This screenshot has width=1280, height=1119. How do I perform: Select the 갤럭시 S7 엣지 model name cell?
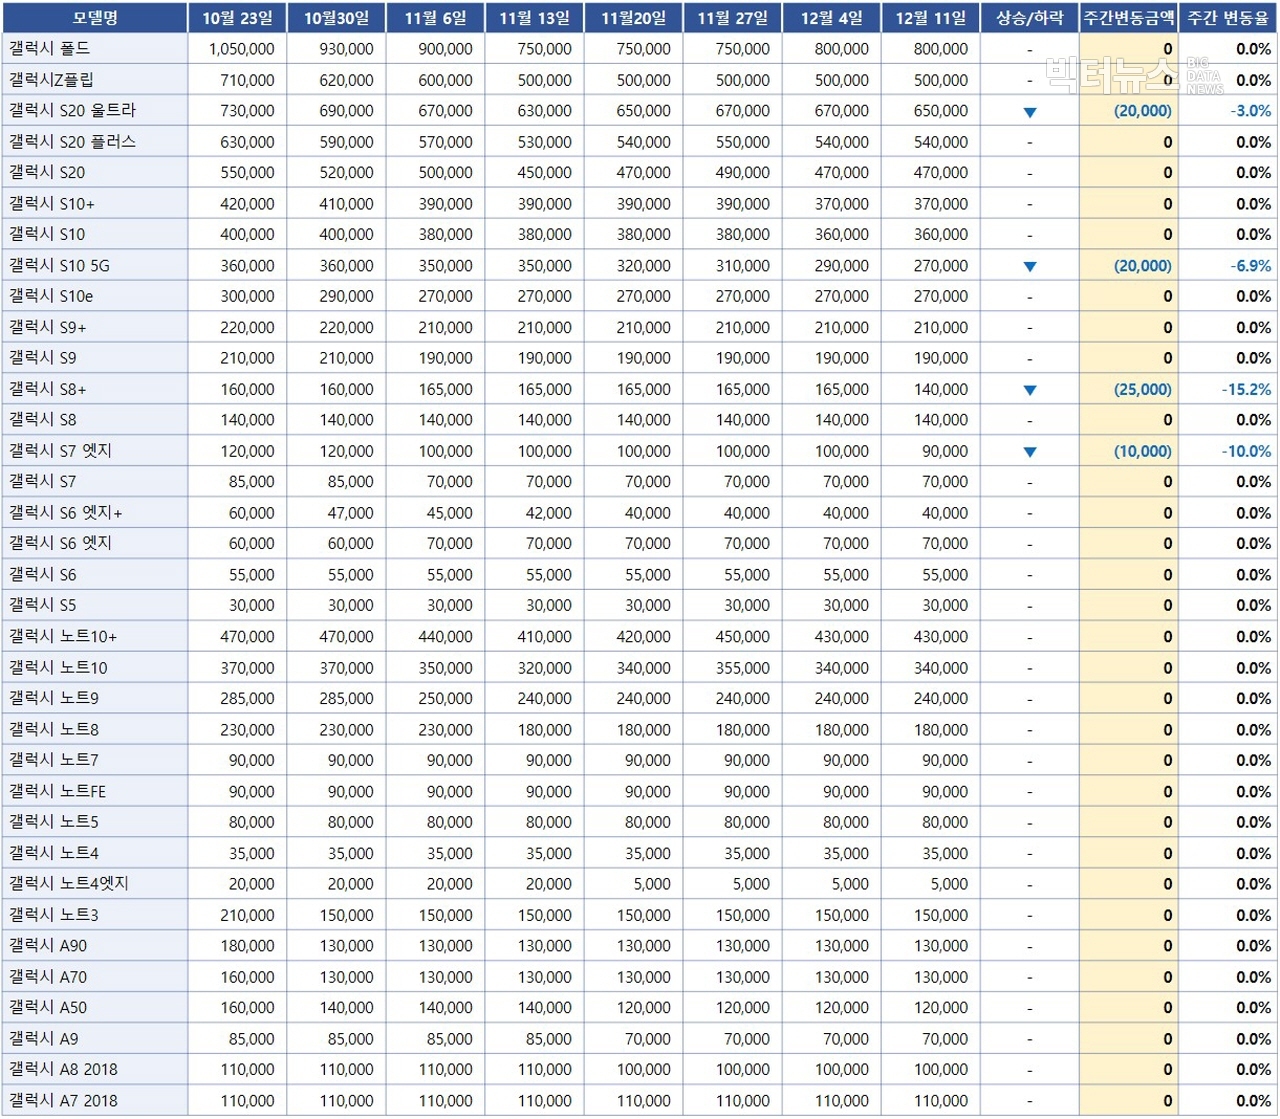pos(94,452)
